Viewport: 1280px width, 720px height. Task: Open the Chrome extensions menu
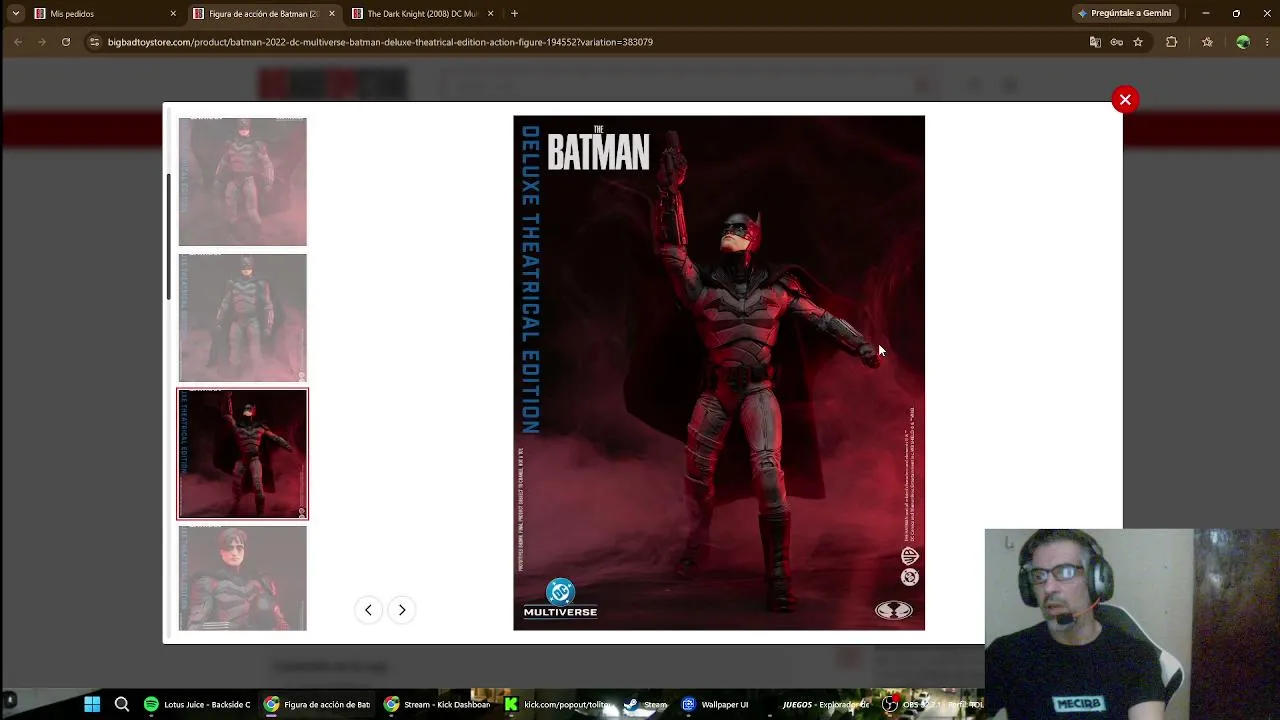point(1172,42)
